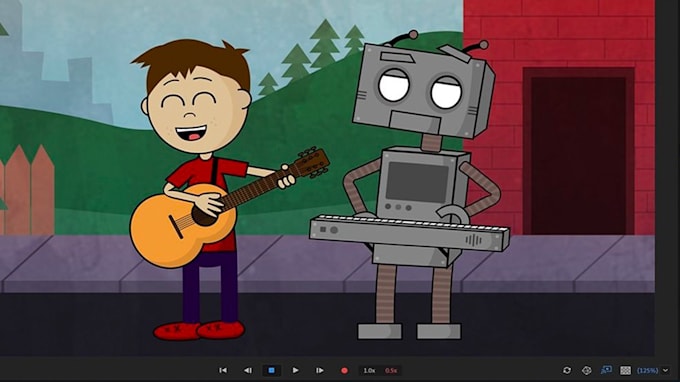Open the zoom level dropdown arrow
The image size is (680, 382).
665,370
